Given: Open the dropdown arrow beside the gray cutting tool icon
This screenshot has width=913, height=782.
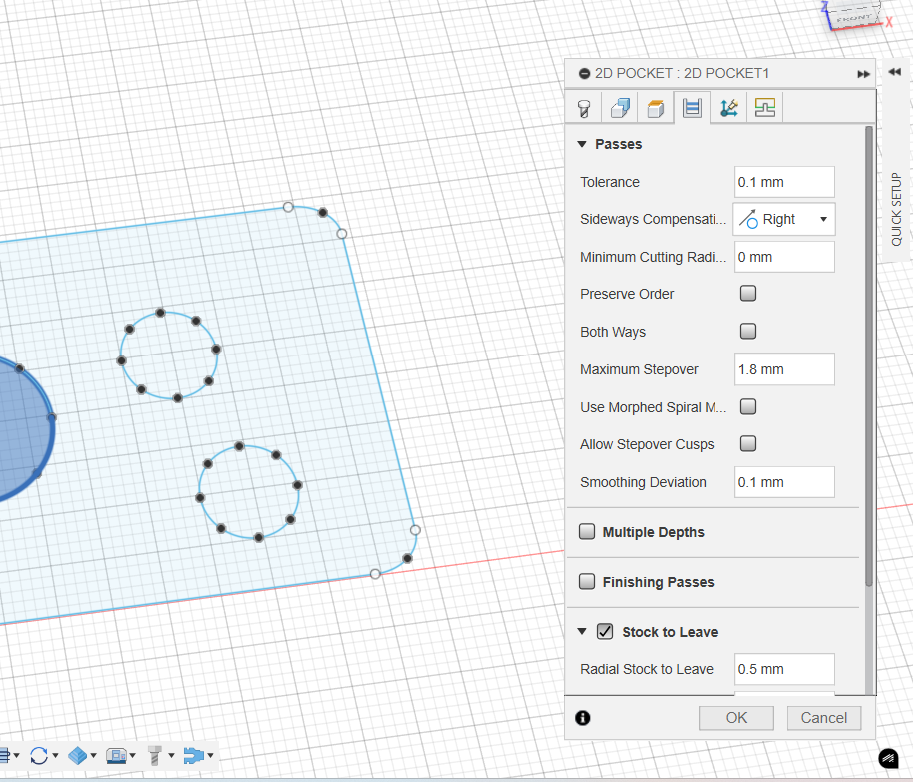Looking at the screenshot, I should point(171,756).
